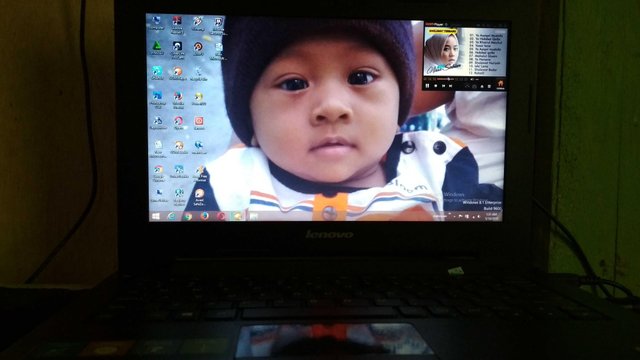Open the red round taskbar icon
The image size is (640, 360).
point(221,216)
